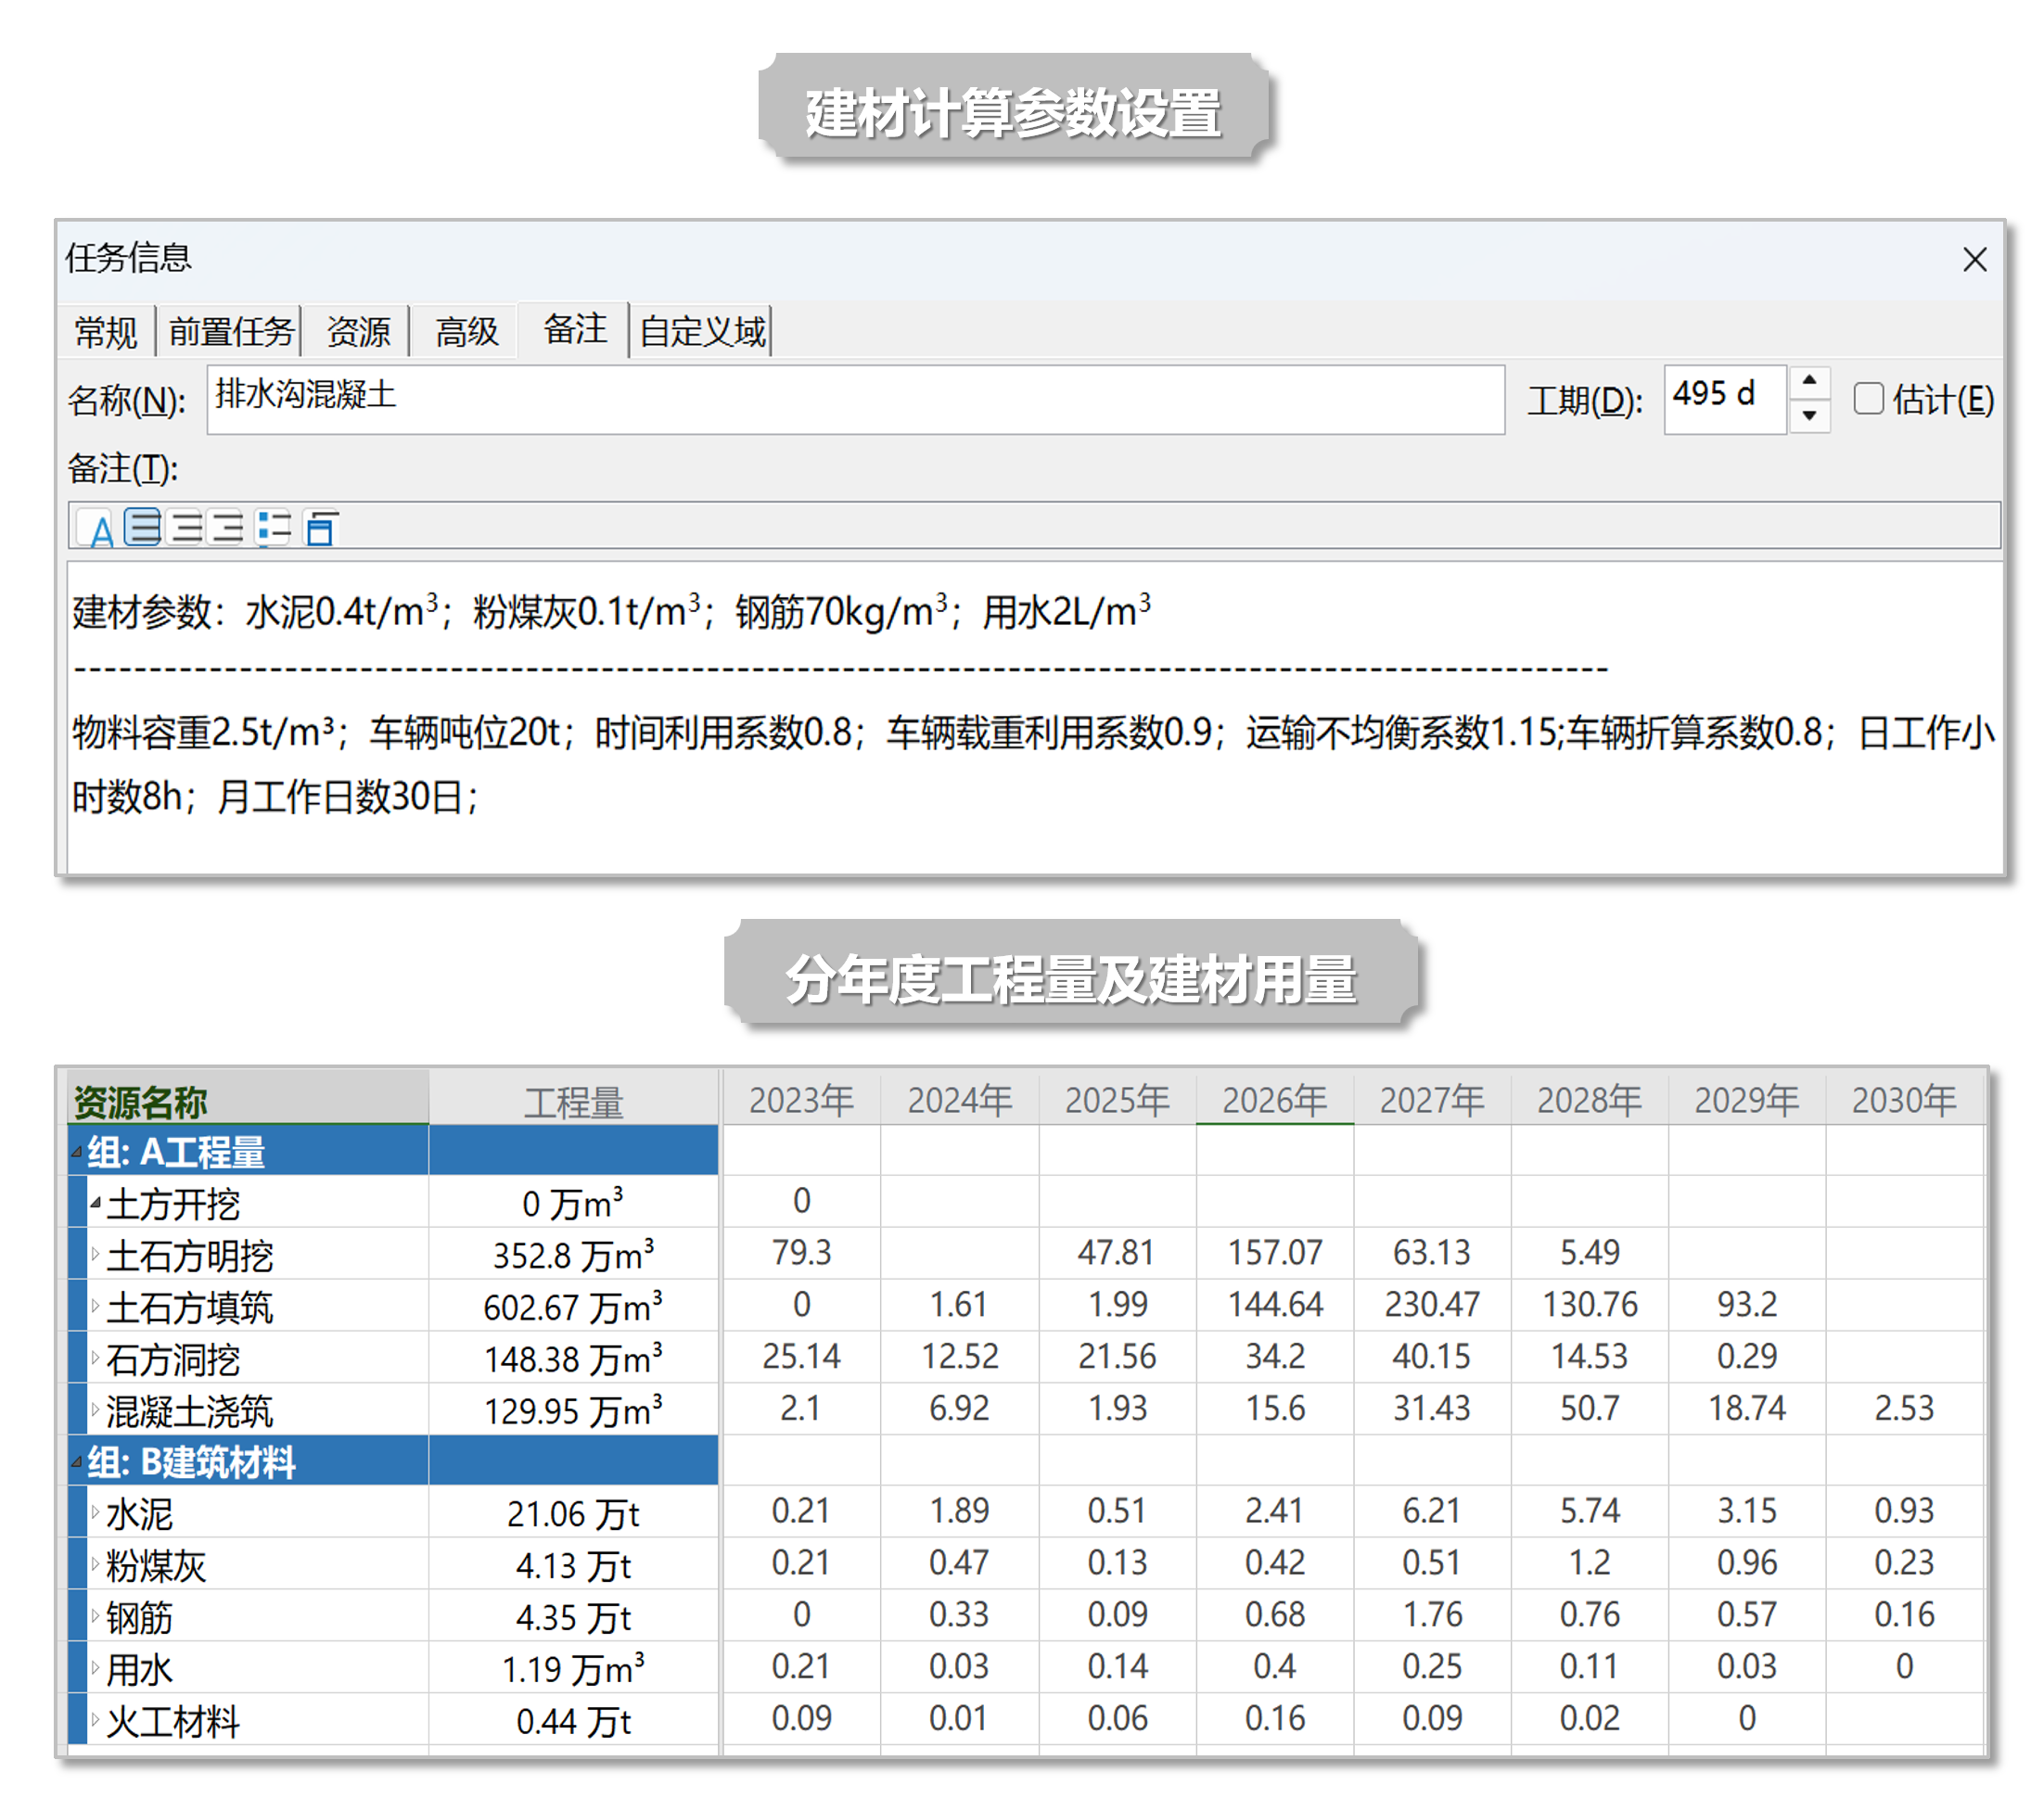Open the font formatting tool in notes toolbar
Image resolution: width=2044 pixels, height=1811 pixels.
(100, 528)
